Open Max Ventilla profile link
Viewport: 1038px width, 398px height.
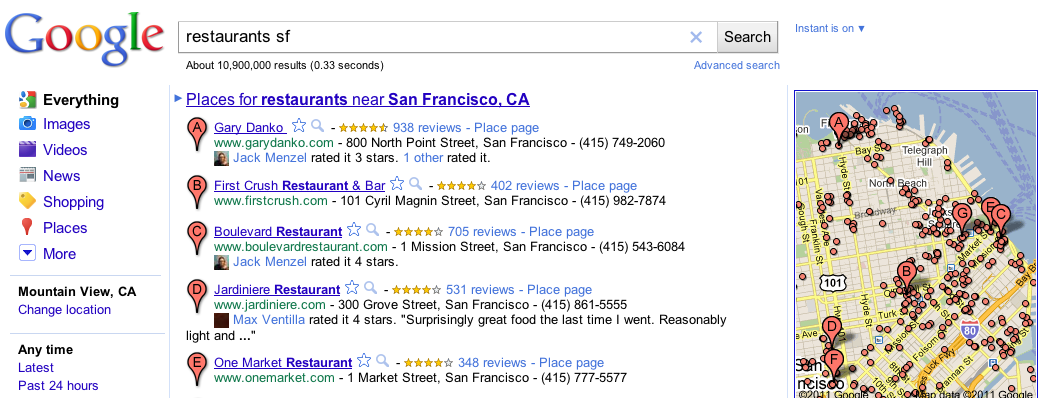pyautogui.click(x=269, y=320)
